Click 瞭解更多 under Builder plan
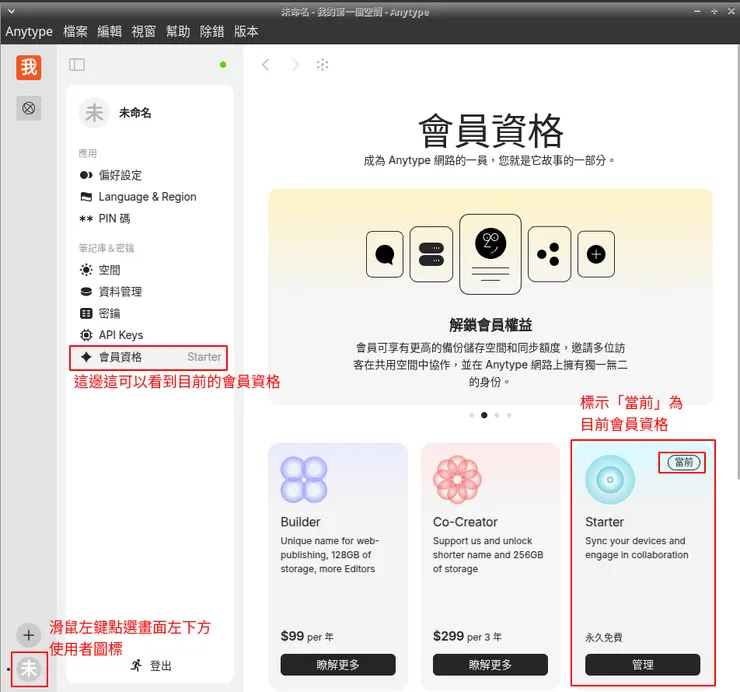740x692 pixels. (338, 665)
